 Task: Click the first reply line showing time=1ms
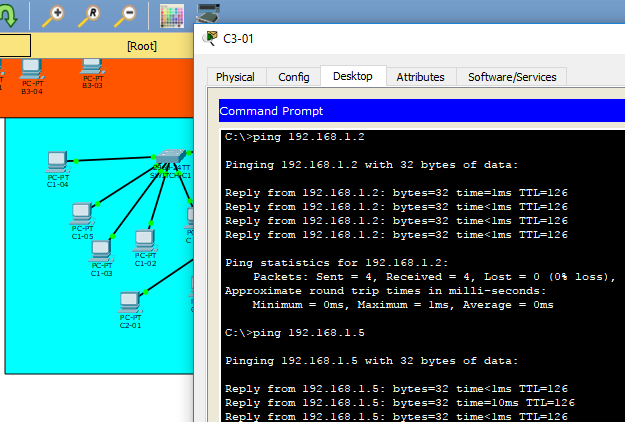396,193
